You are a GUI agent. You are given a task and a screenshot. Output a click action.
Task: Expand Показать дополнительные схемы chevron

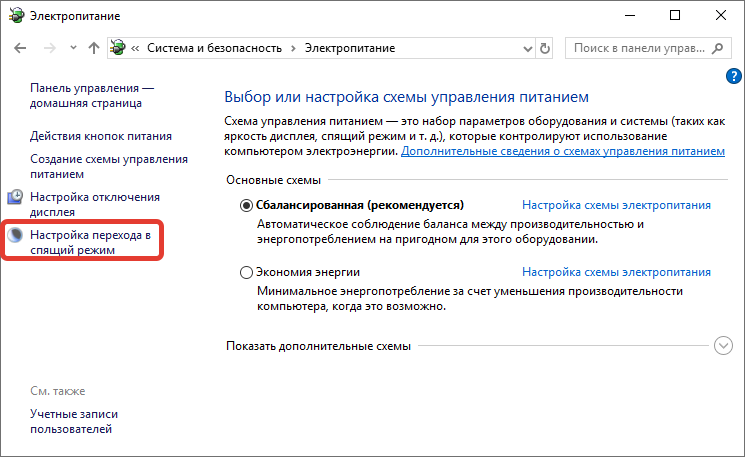[723, 346]
